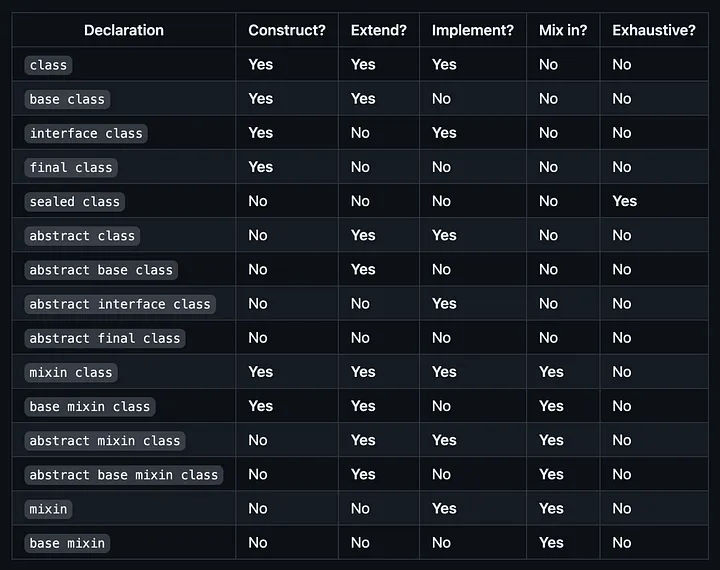The height and width of the screenshot is (570, 720).
Task: Select the 'abstract interface class' code label
Action: point(120,304)
